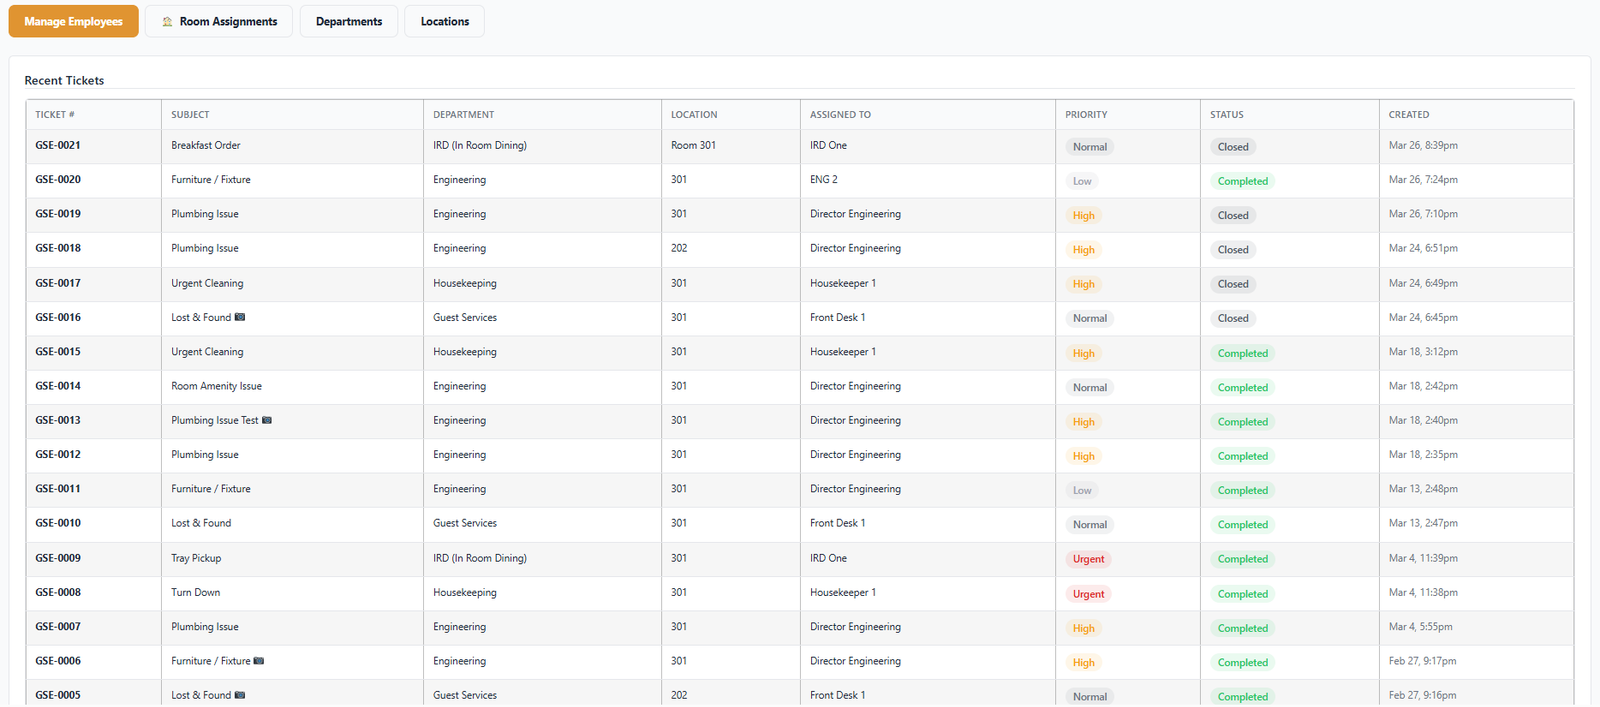1600x707 pixels.
Task: Click the Room Assignments hotel icon
Action: coord(167,22)
